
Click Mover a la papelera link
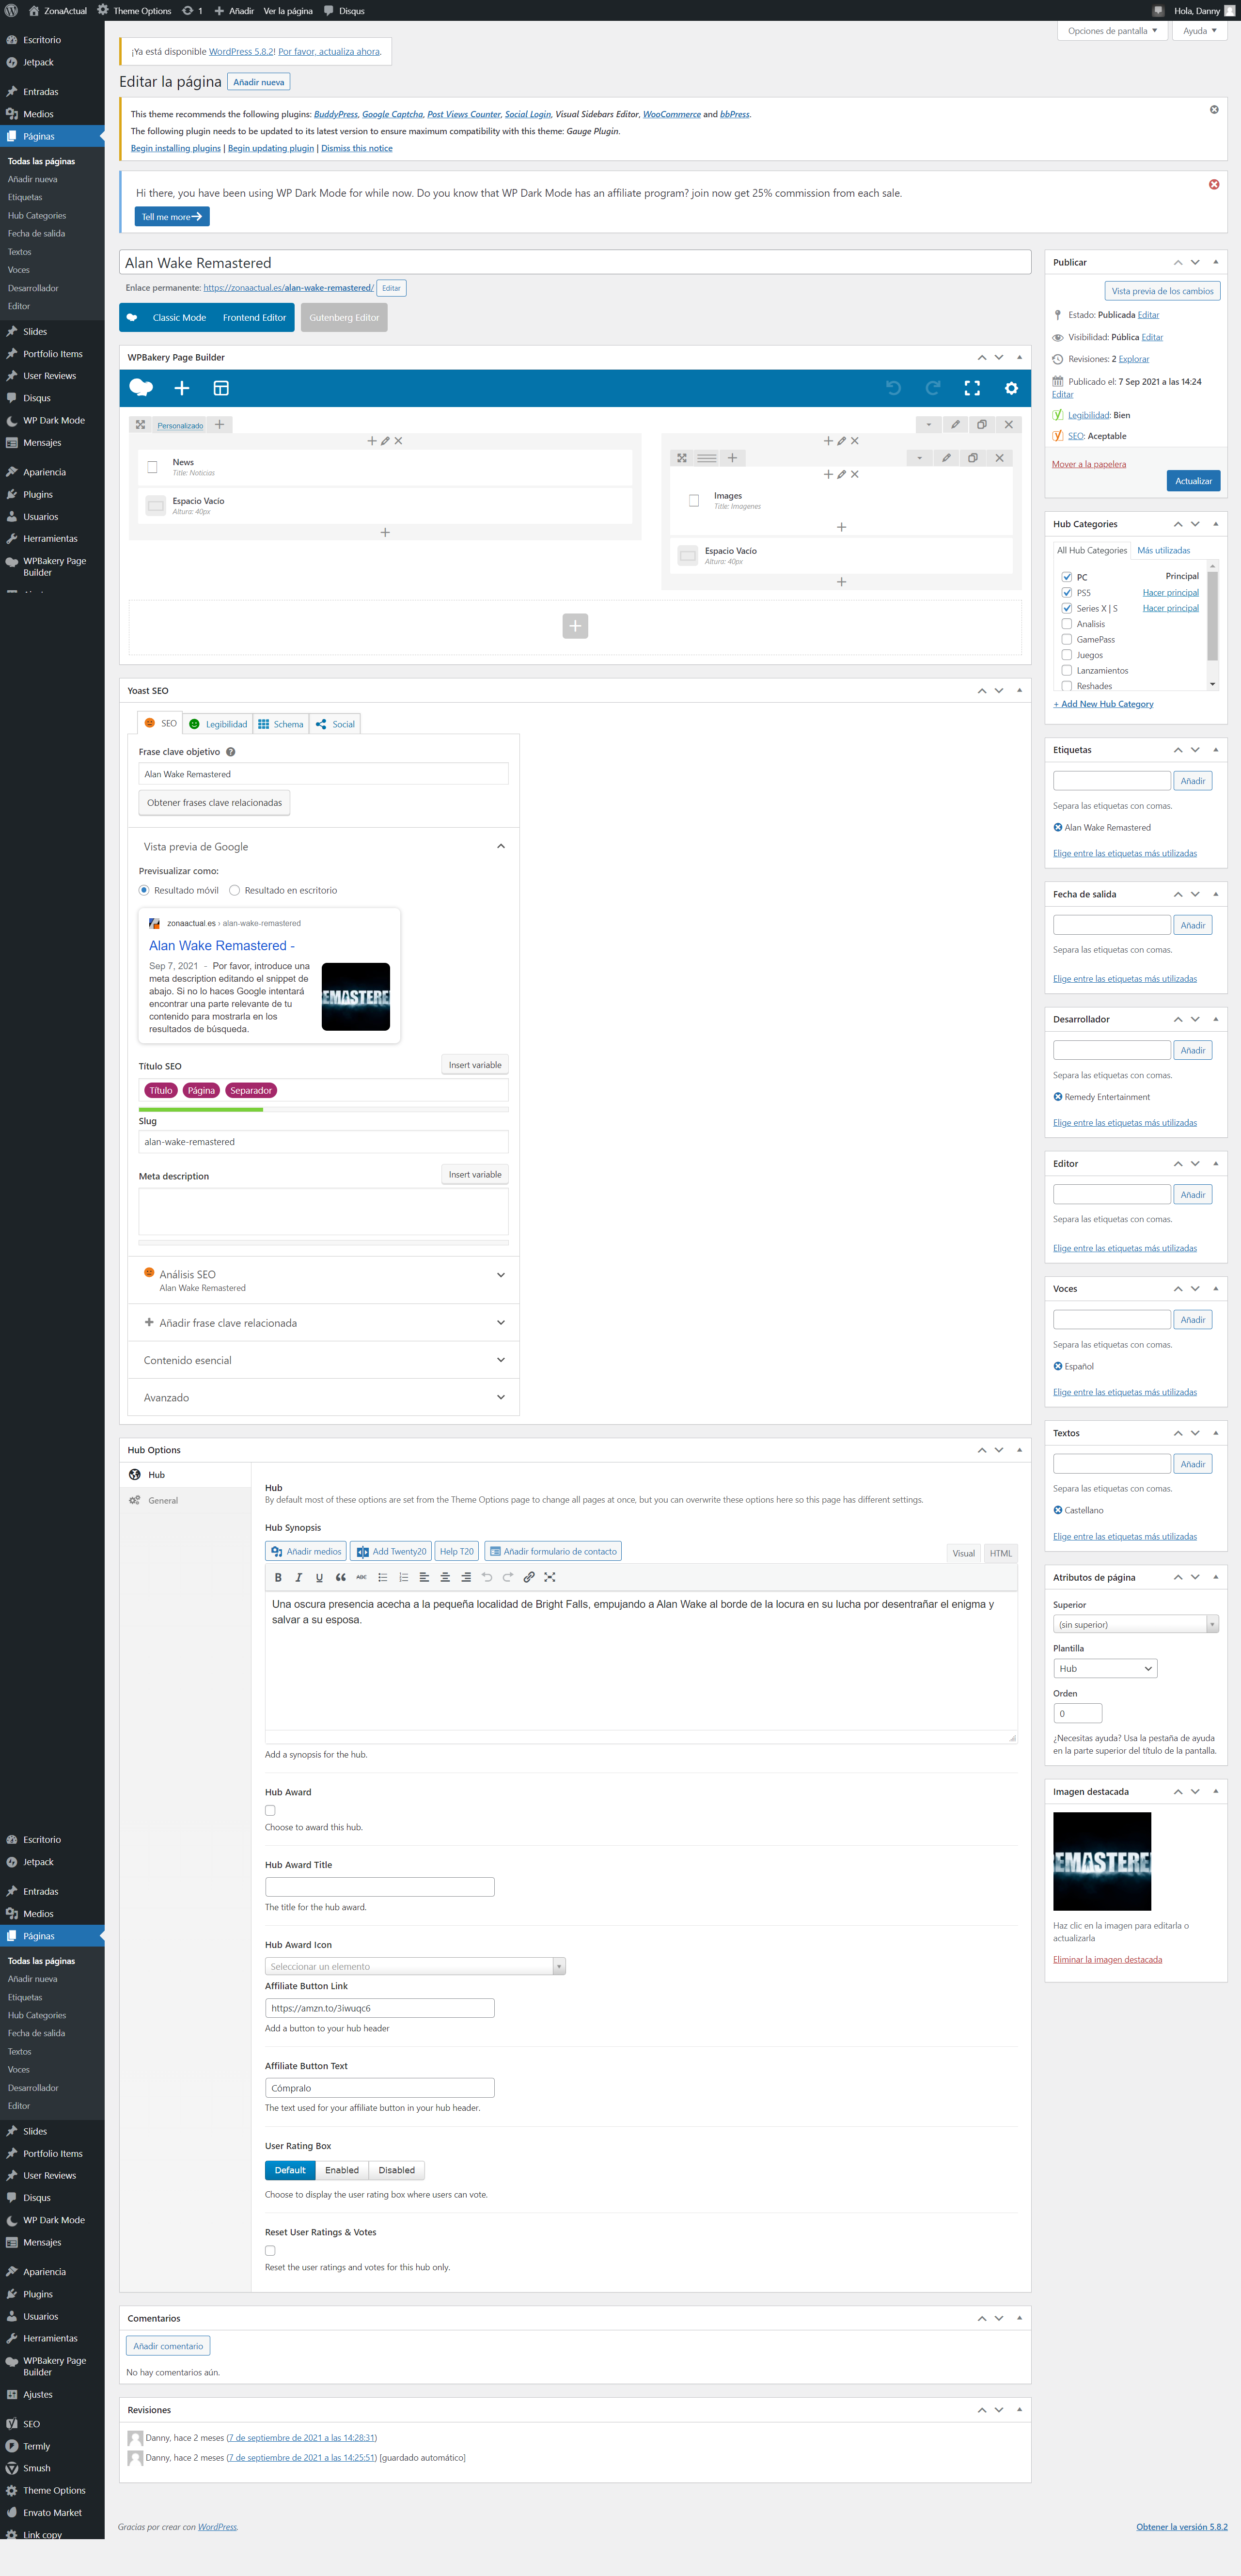(1088, 464)
